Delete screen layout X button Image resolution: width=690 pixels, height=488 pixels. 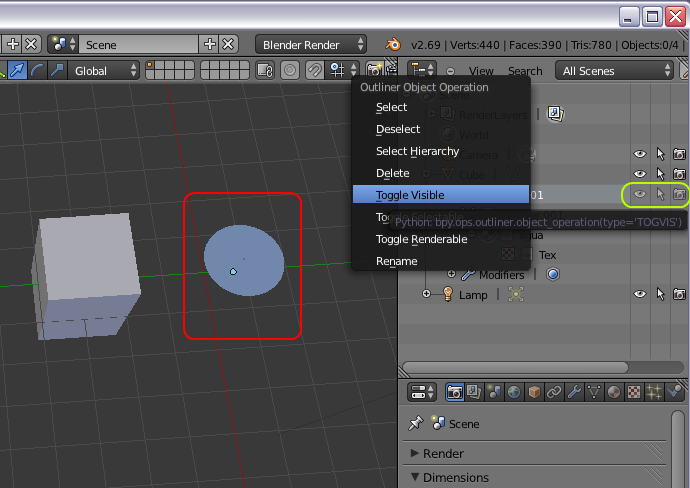[31, 44]
